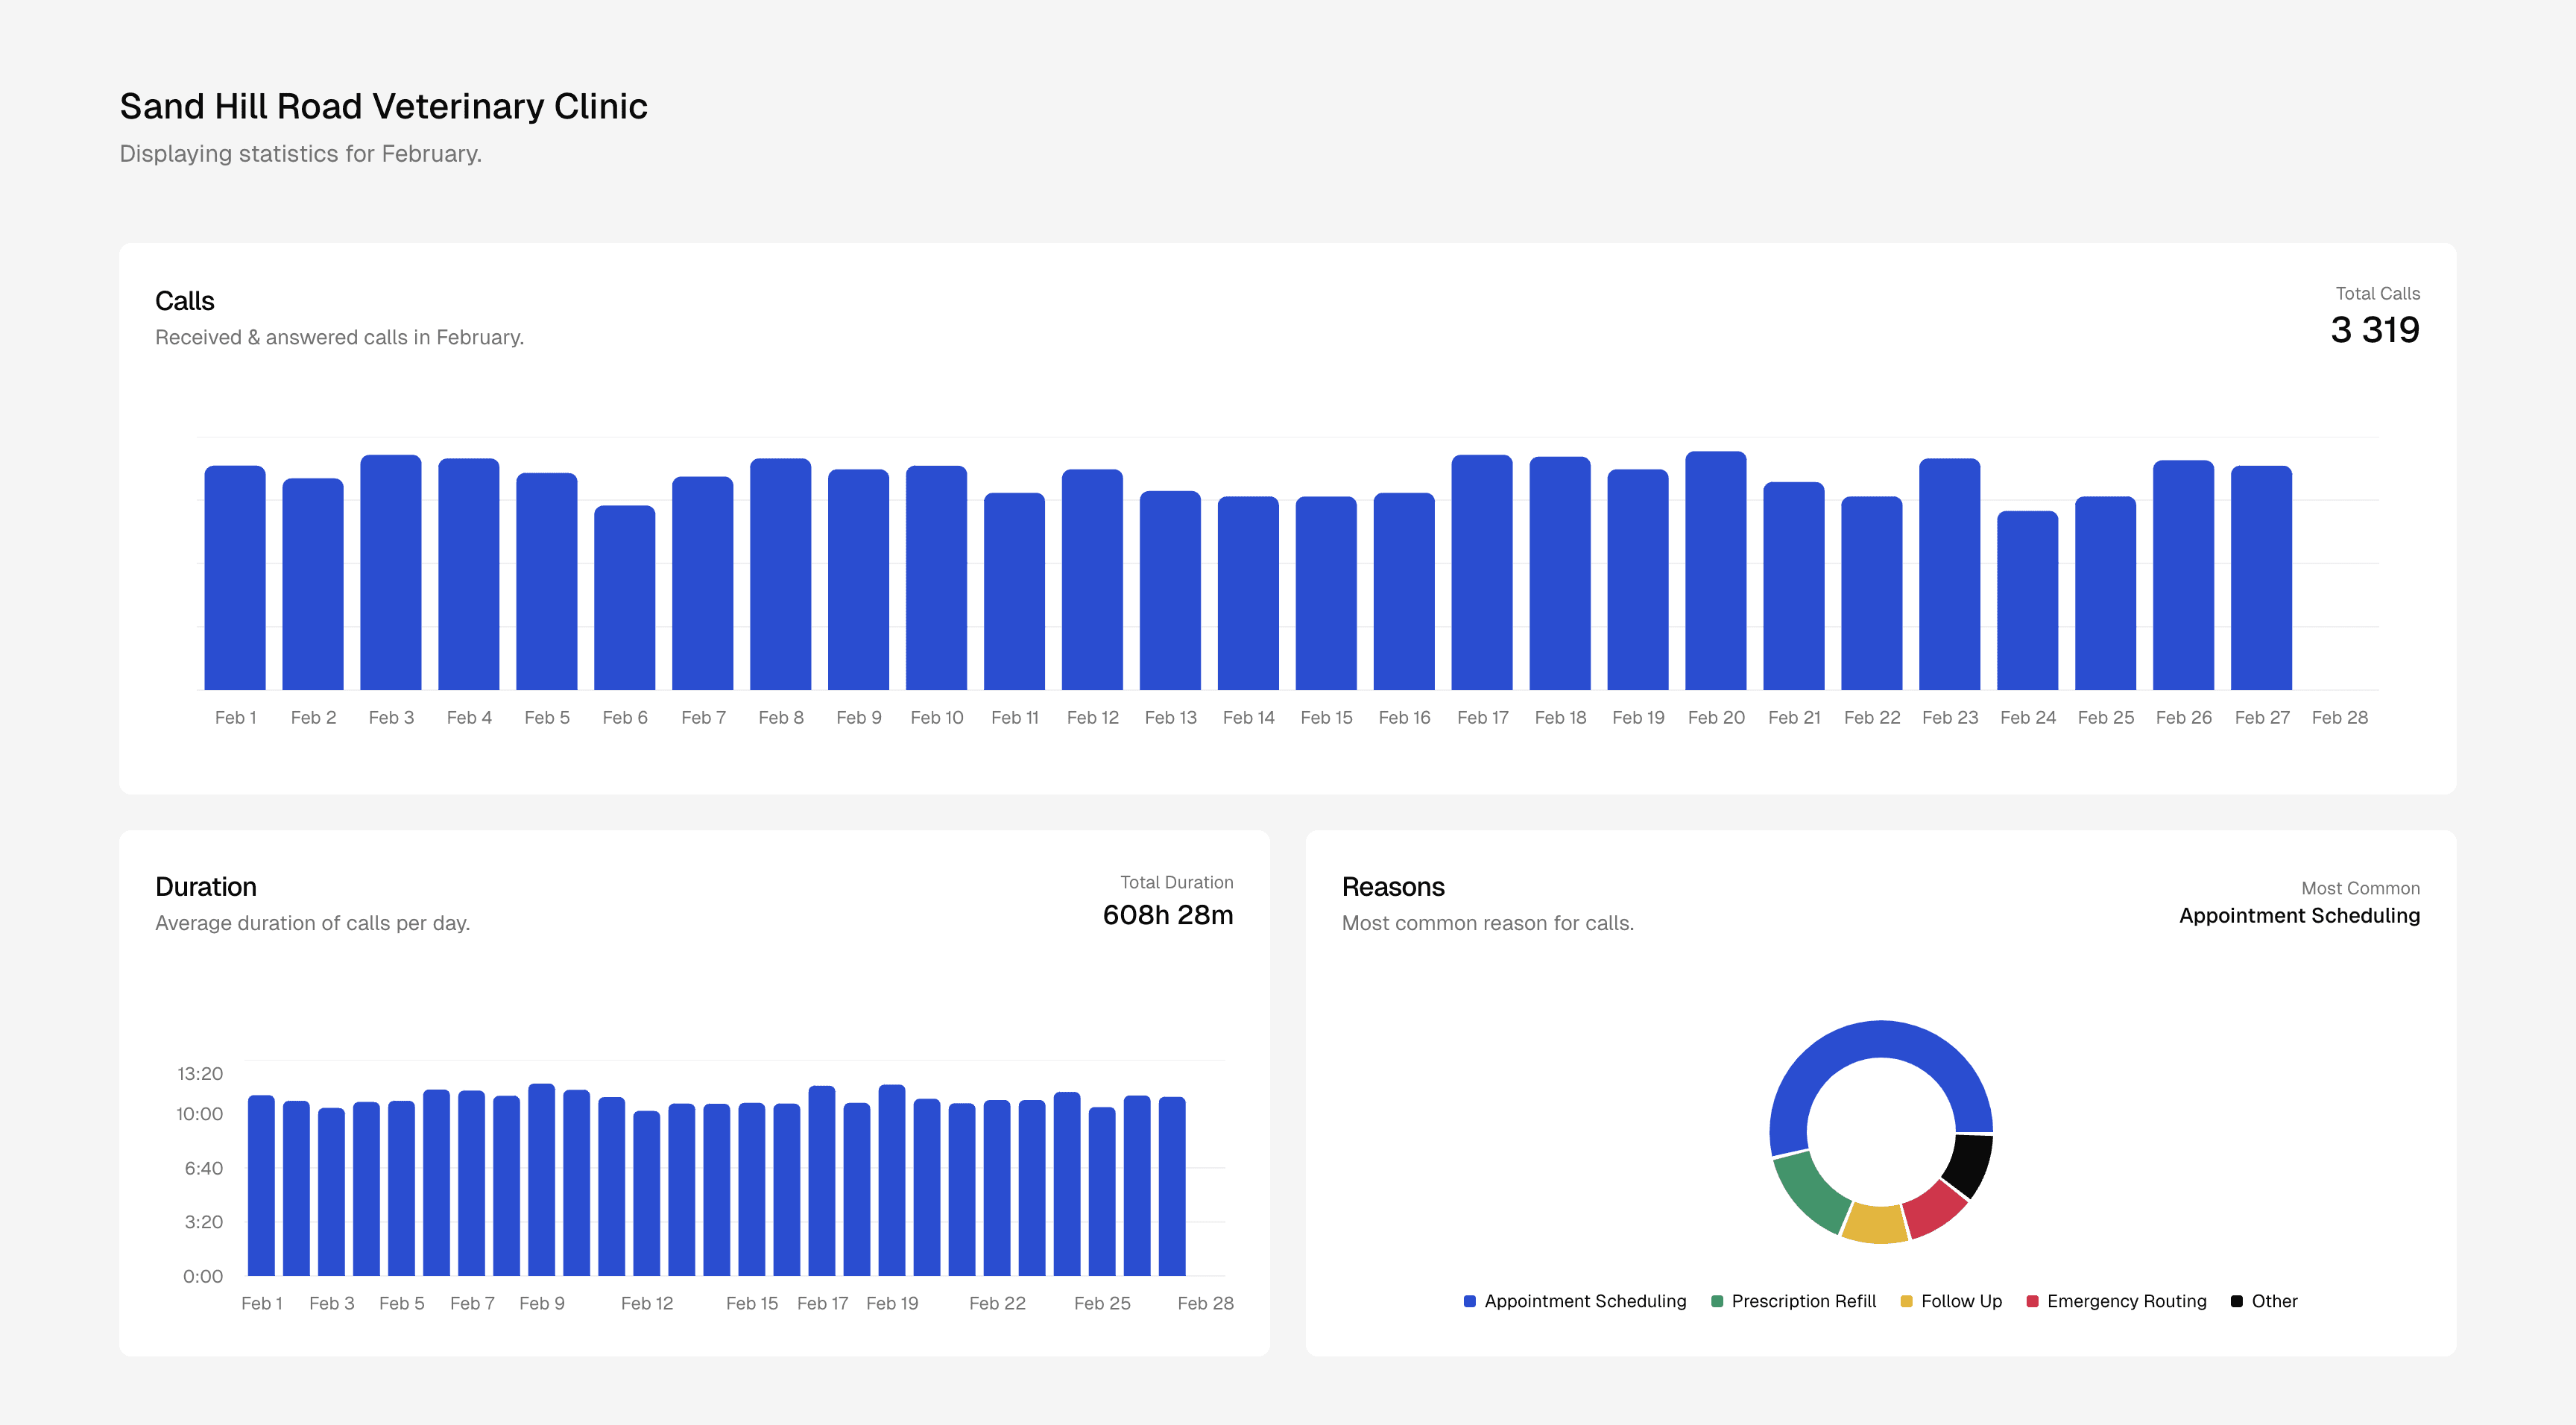Viewport: 2576px width, 1425px height.
Task: Click the 'Reasons' card heading
Action: [x=1393, y=887]
